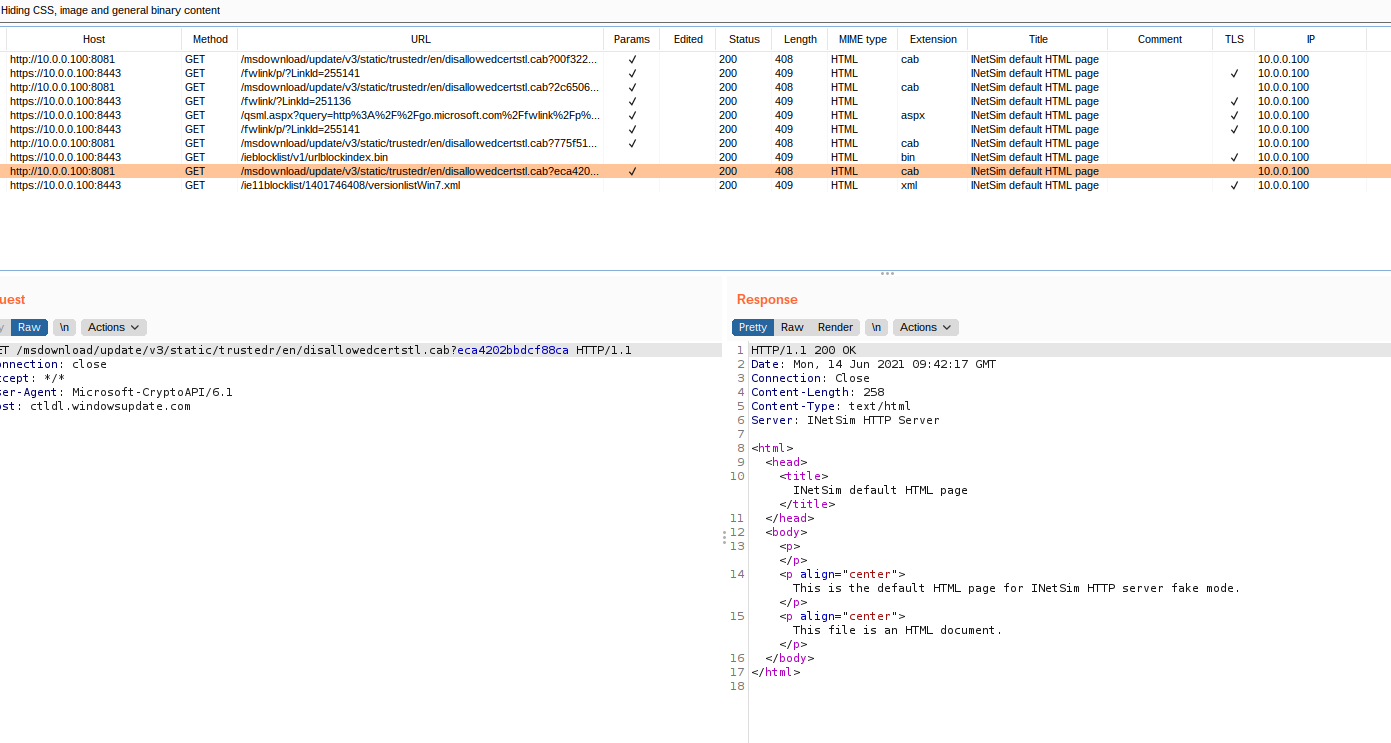Screen dimensions: 1391x743
Task: Click the Extension column header
Action: [933, 39]
